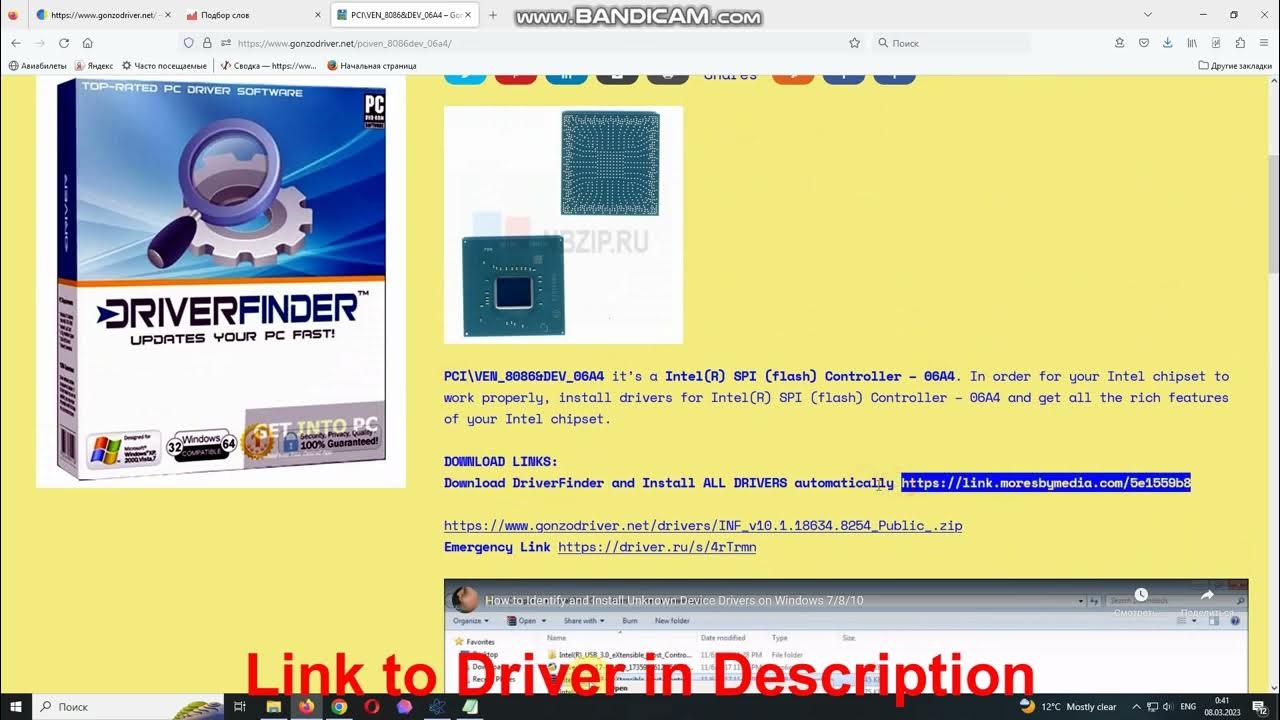Open the library history icon
This screenshot has height=720, width=1280.
pos(1192,43)
